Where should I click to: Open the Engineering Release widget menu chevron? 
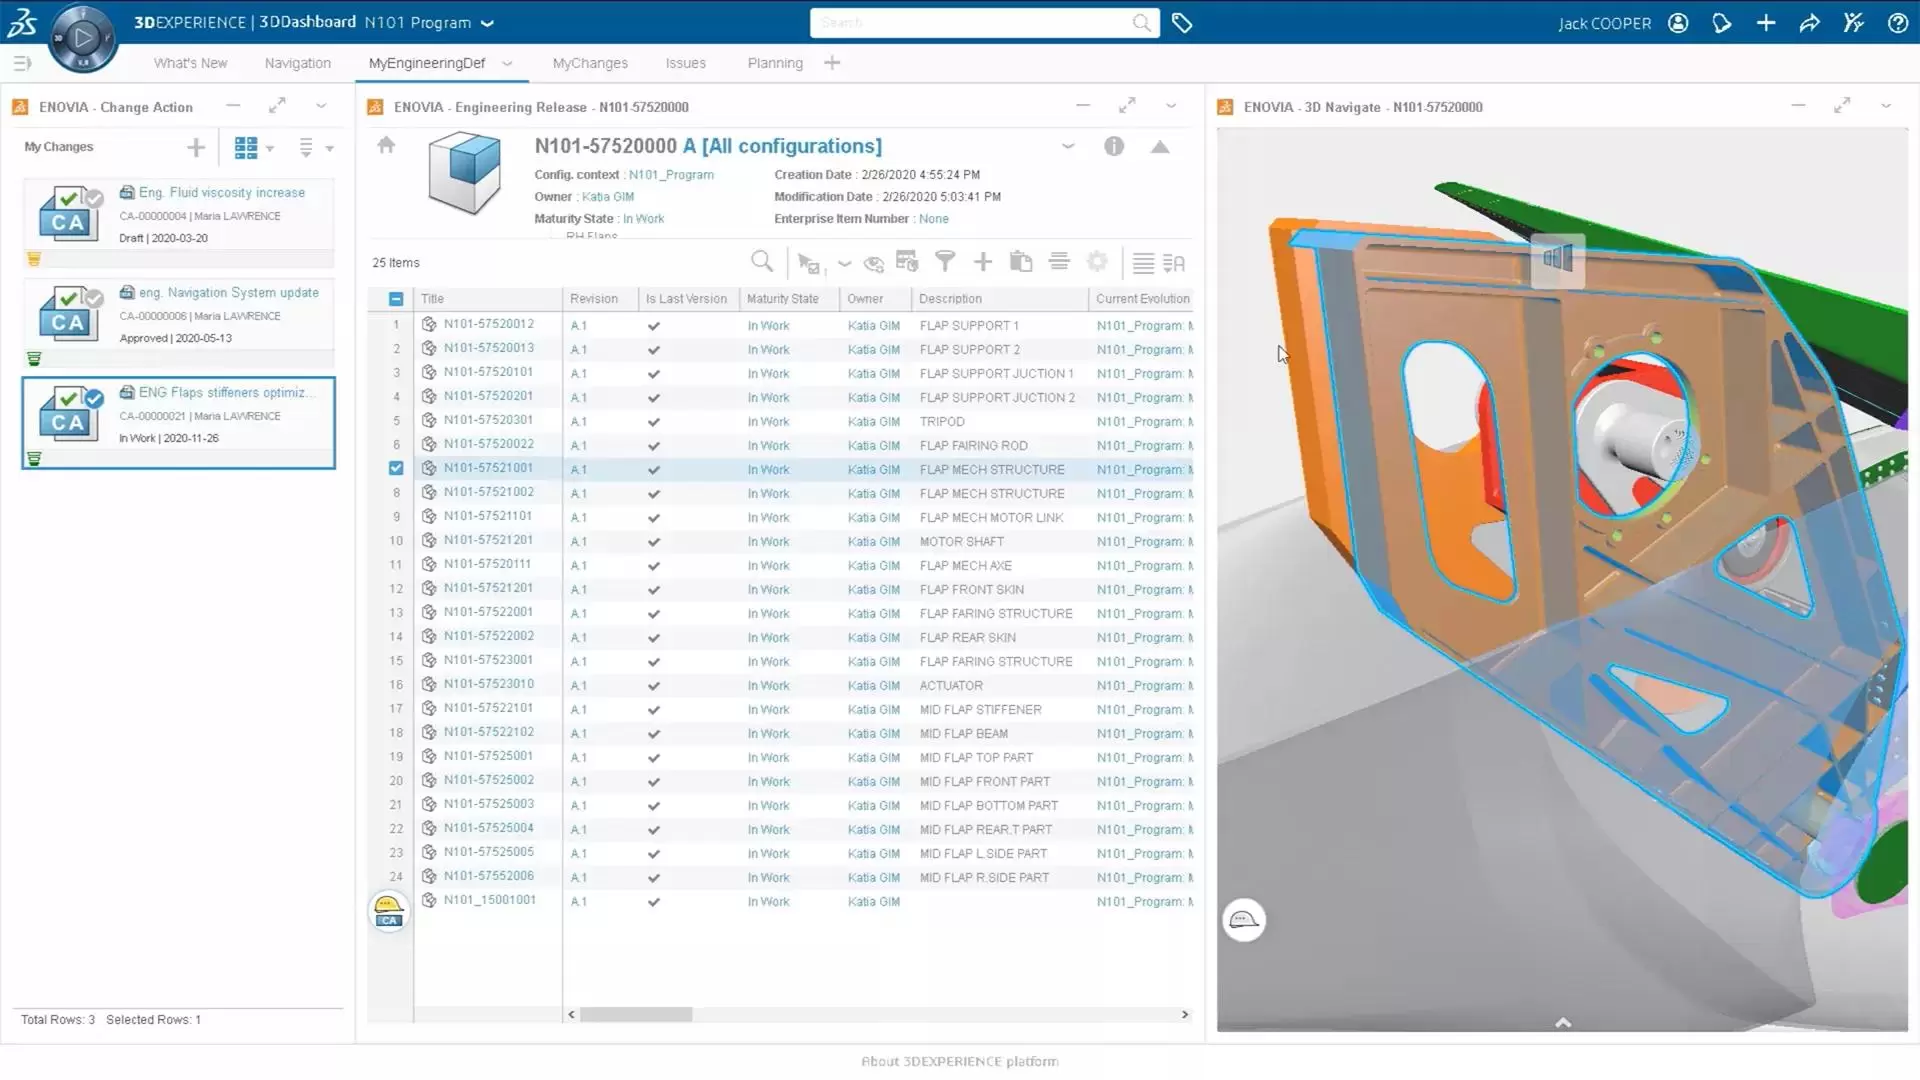(x=1171, y=105)
